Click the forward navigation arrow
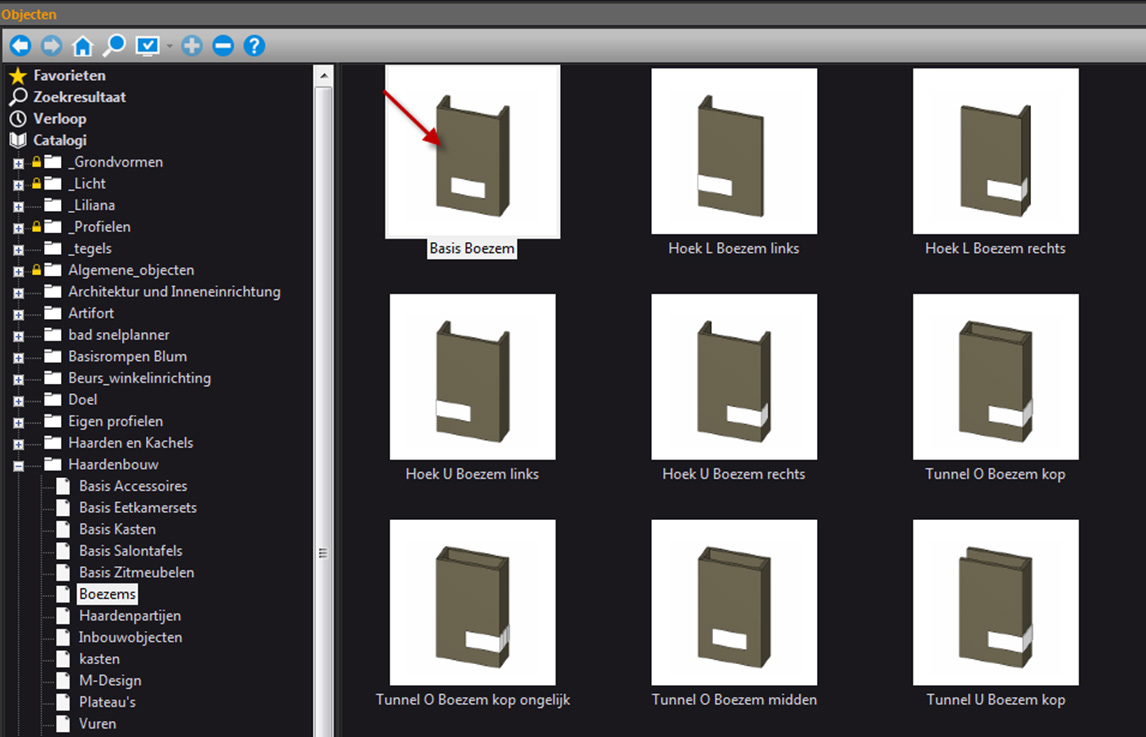Image resolution: width=1146 pixels, height=737 pixels. [50, 45]
